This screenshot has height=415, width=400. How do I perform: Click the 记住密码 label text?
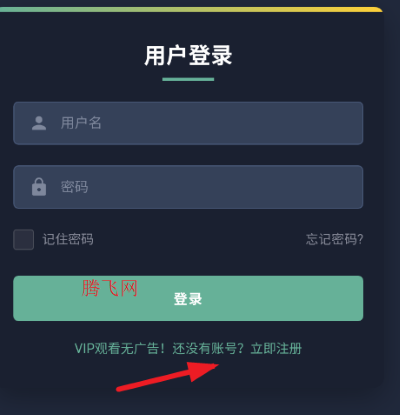tap(68, 239)
